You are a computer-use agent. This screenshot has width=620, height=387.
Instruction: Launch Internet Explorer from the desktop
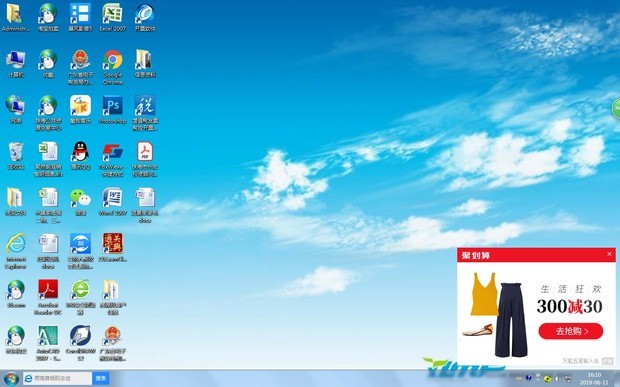click(16, 251)
